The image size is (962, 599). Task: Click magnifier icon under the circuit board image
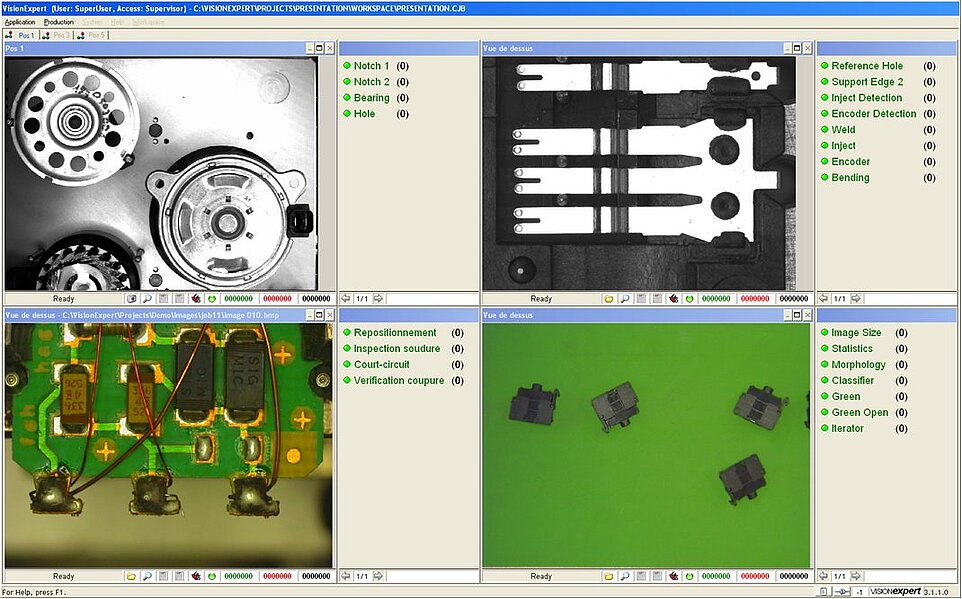tap(147, 576)
